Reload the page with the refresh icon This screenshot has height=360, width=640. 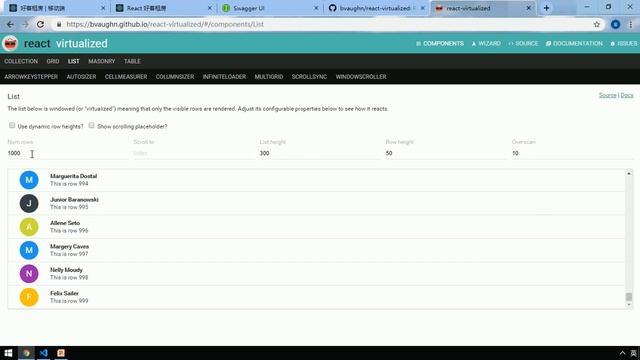coord(40,24)
